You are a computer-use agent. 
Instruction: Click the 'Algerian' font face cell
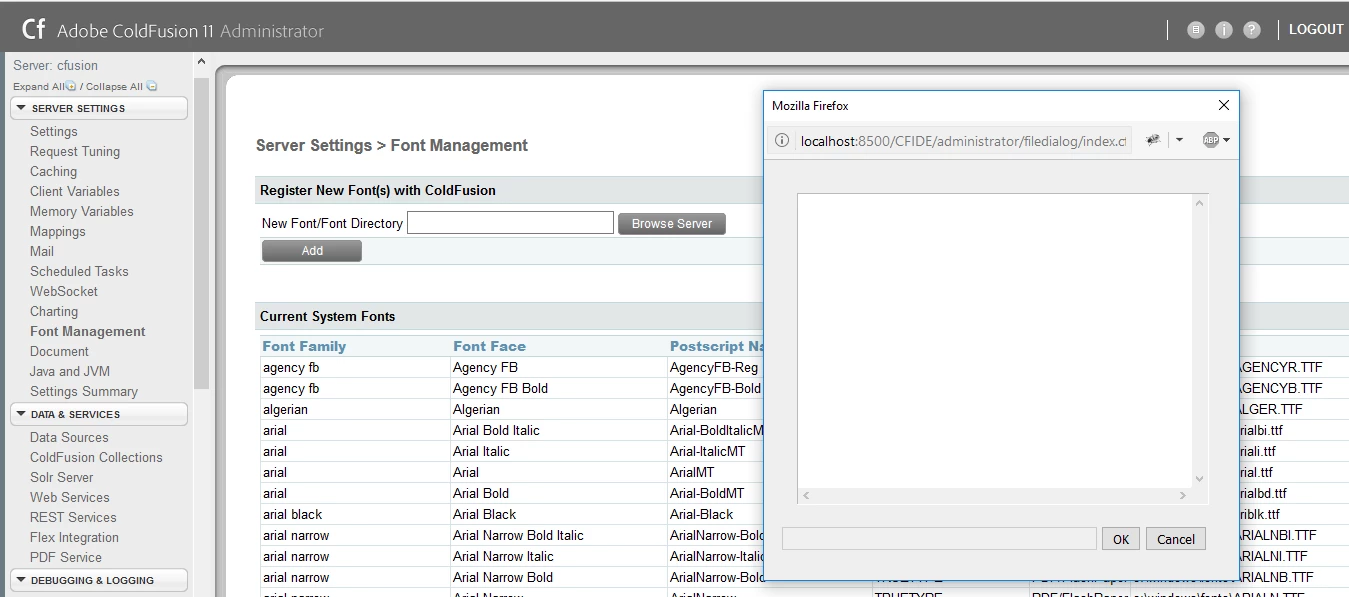click(476, 409)
